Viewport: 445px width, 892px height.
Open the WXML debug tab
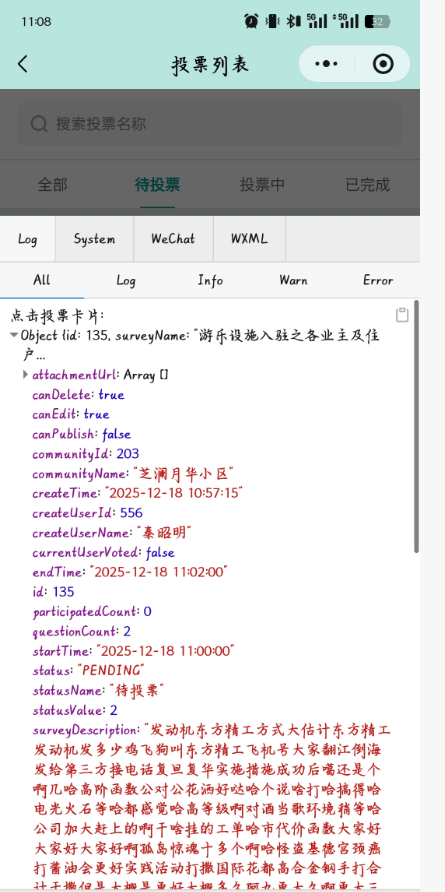pos(249,239)
